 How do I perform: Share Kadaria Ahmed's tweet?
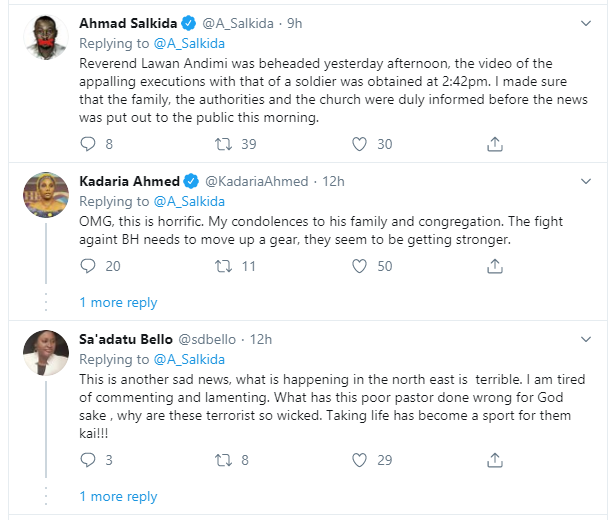494,266
